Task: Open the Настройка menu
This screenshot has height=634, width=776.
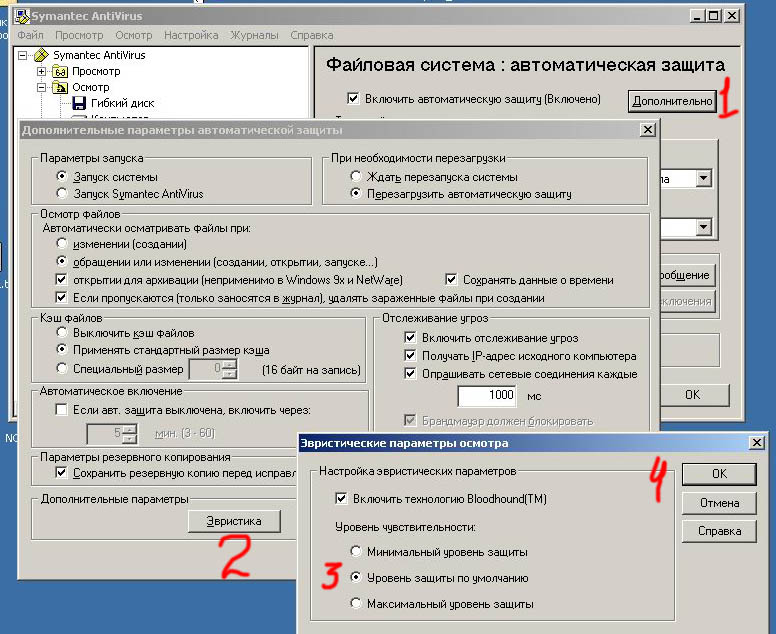Action: pos(191,35)
